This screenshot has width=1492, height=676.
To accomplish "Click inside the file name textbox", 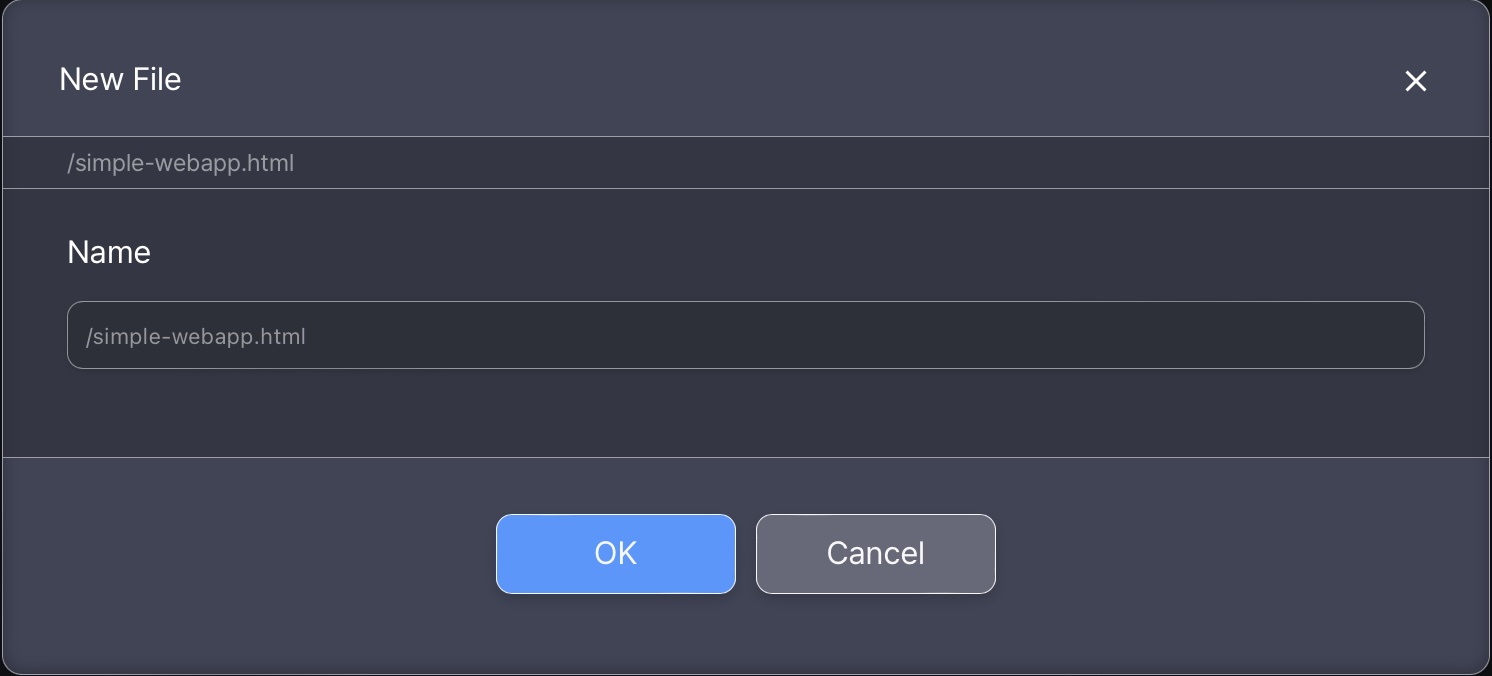I will pos(745,335).
